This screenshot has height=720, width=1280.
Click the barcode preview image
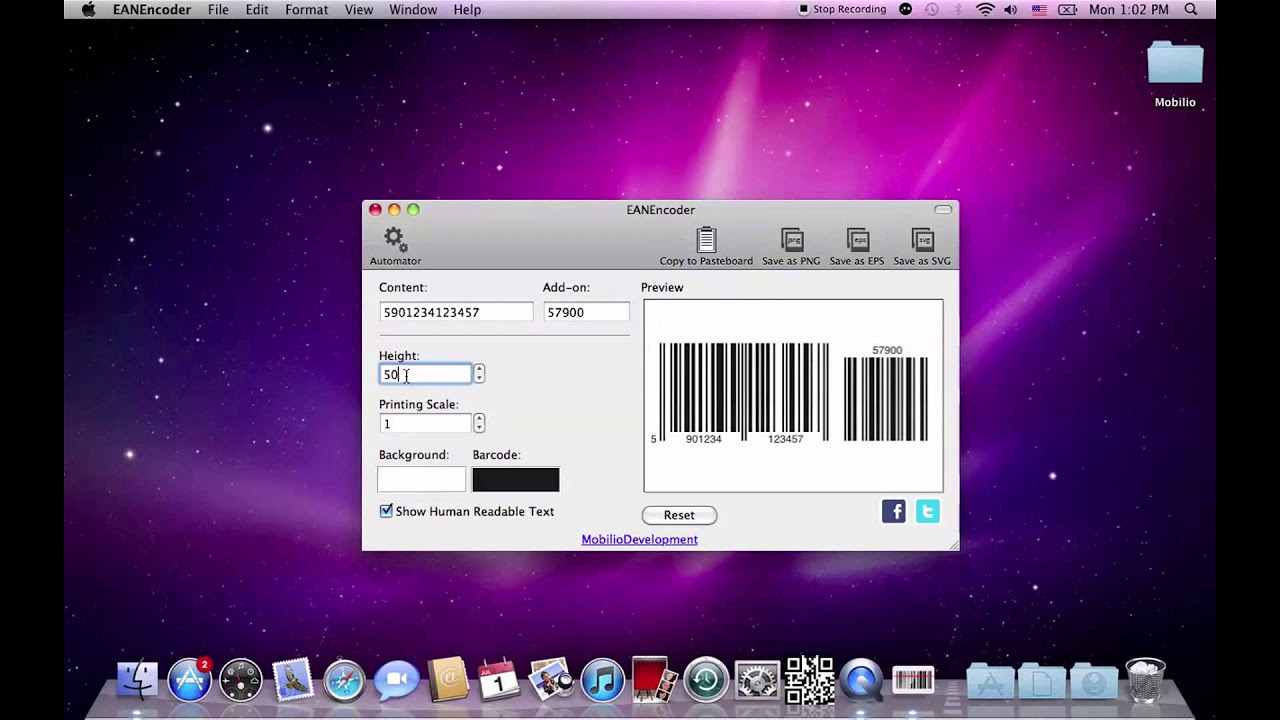click(793, 395)
